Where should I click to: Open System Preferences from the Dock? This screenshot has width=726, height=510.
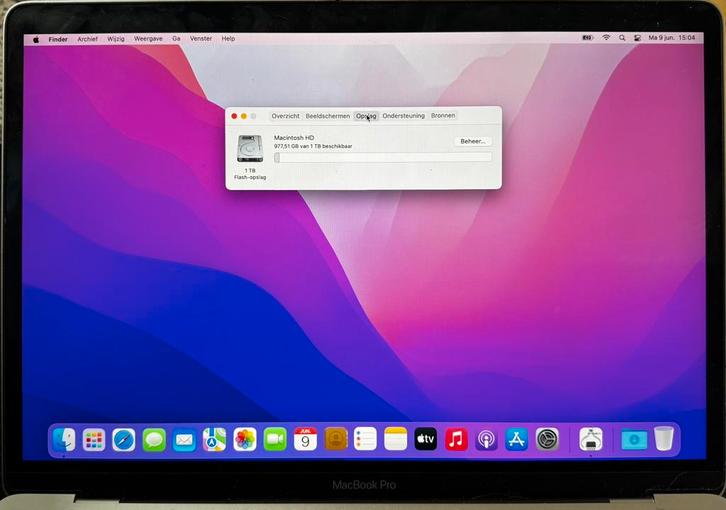pos(547,439)
